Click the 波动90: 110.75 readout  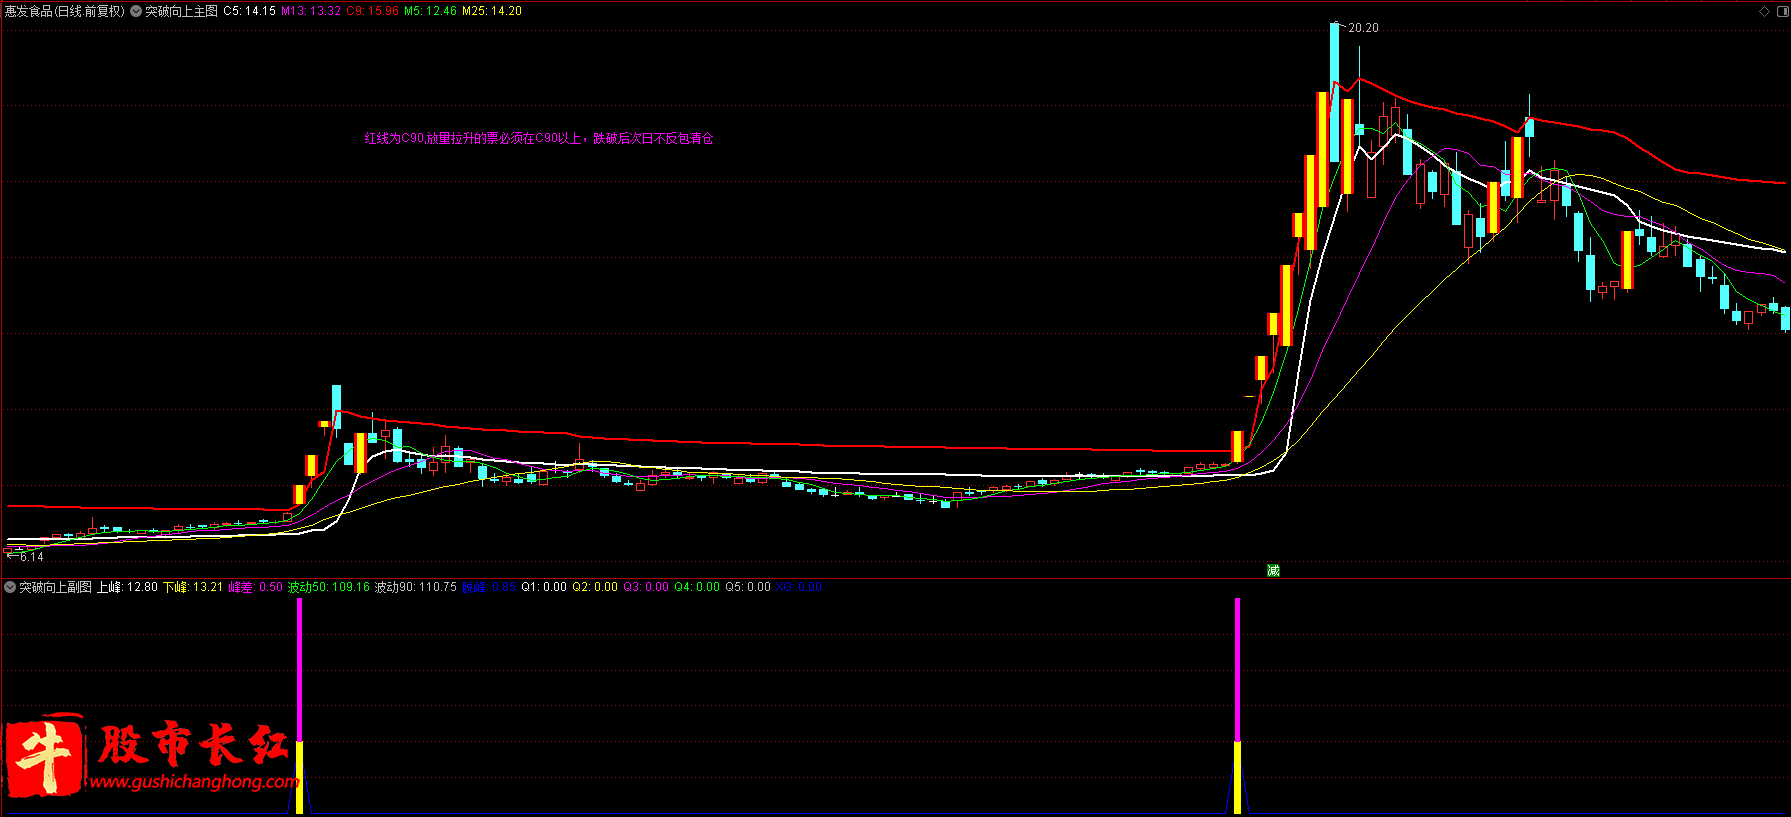(416, 587)
